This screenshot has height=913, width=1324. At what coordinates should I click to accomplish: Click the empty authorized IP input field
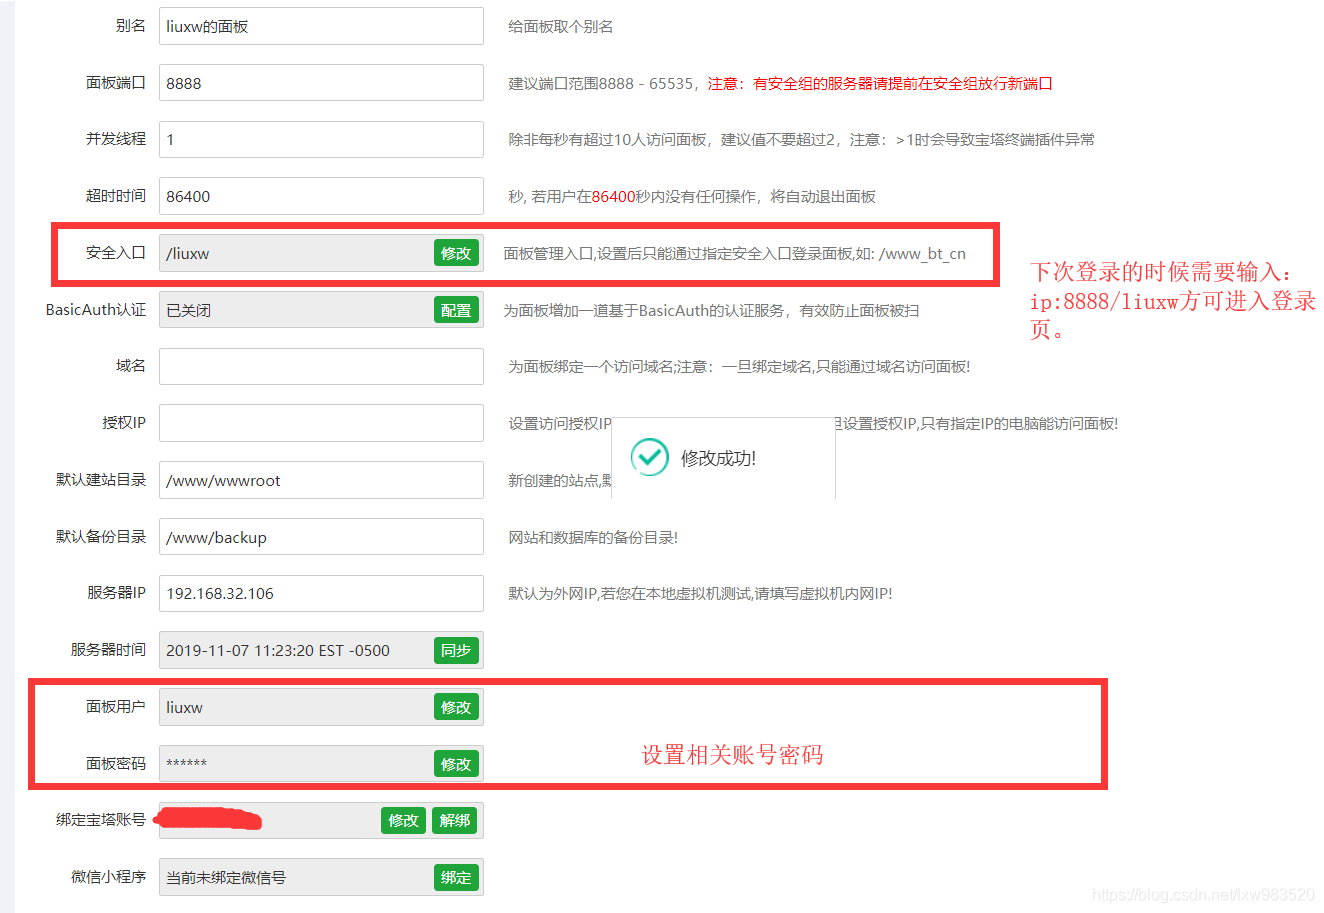(320, 423)
